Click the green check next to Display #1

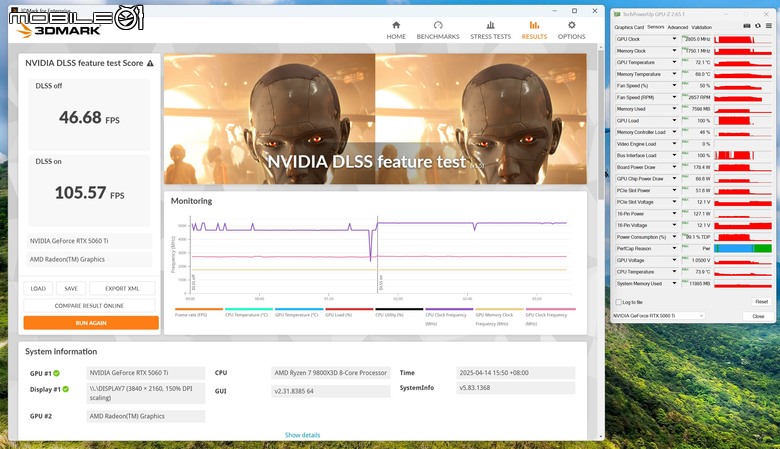coord(66,389)
